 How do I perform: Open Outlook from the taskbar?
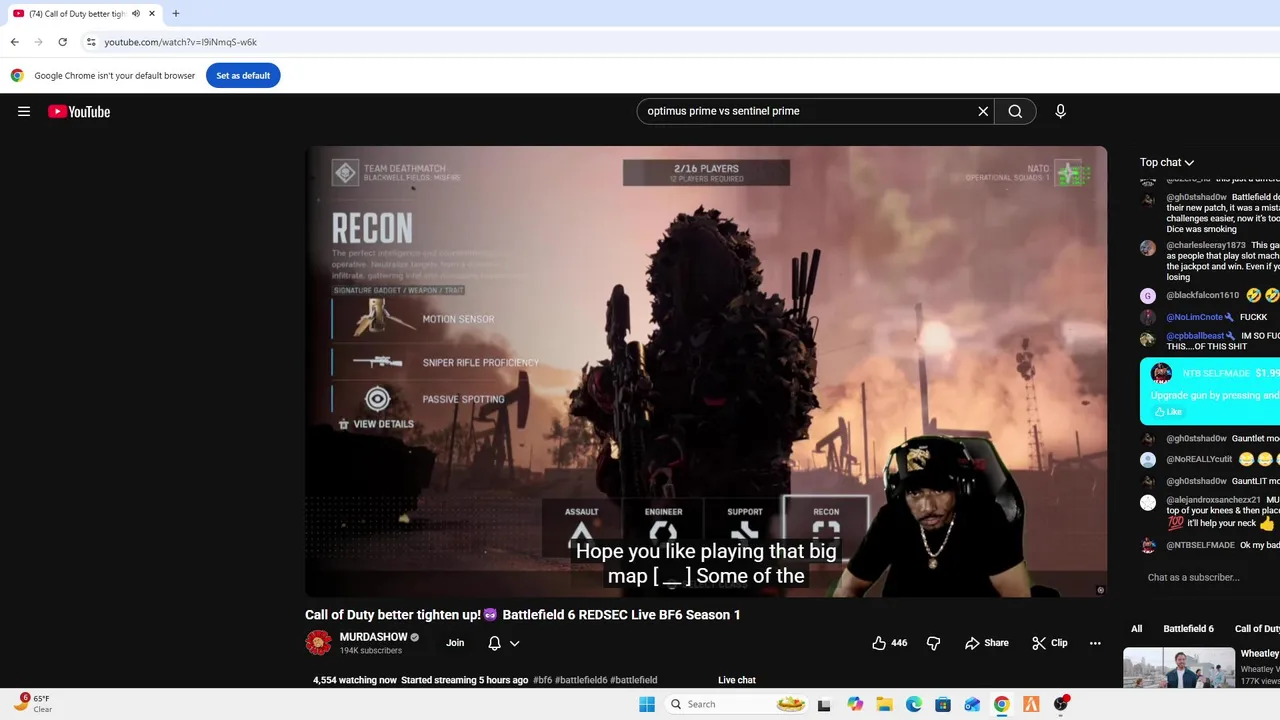972,704
